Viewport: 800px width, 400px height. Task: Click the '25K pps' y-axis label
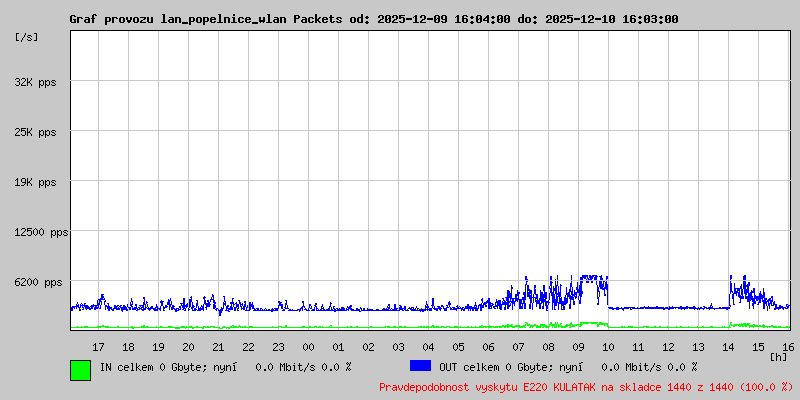tap(36, 132)
